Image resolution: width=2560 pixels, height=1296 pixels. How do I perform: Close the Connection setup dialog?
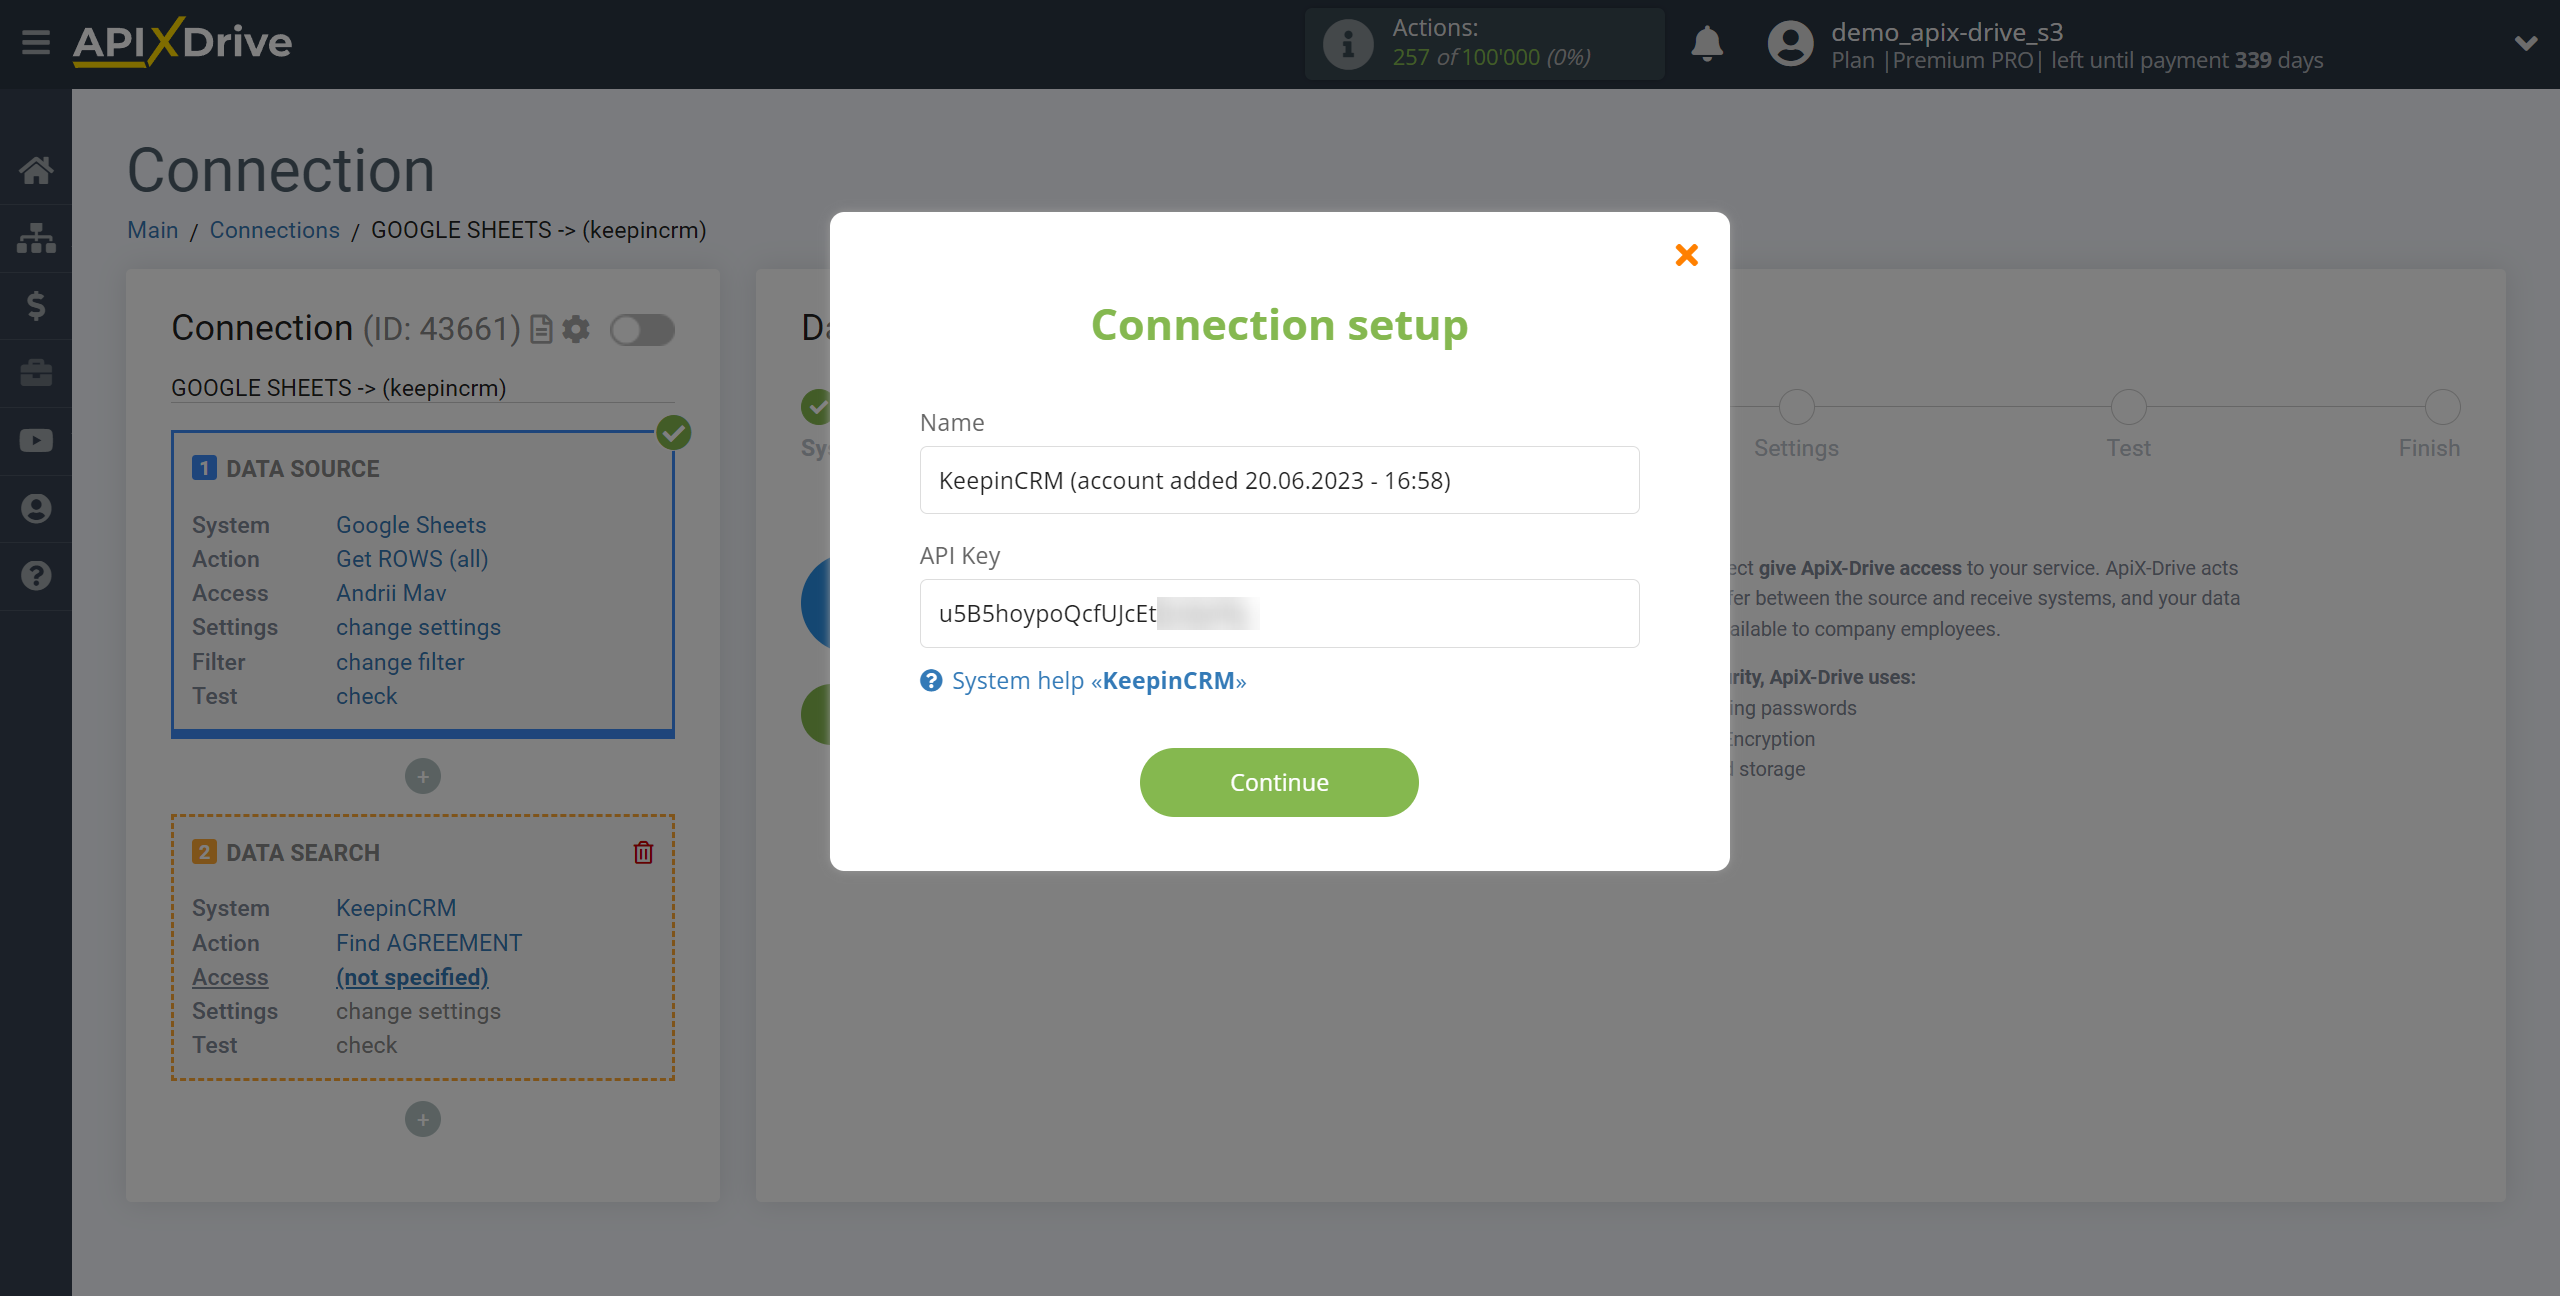[x=1687, y=255]
